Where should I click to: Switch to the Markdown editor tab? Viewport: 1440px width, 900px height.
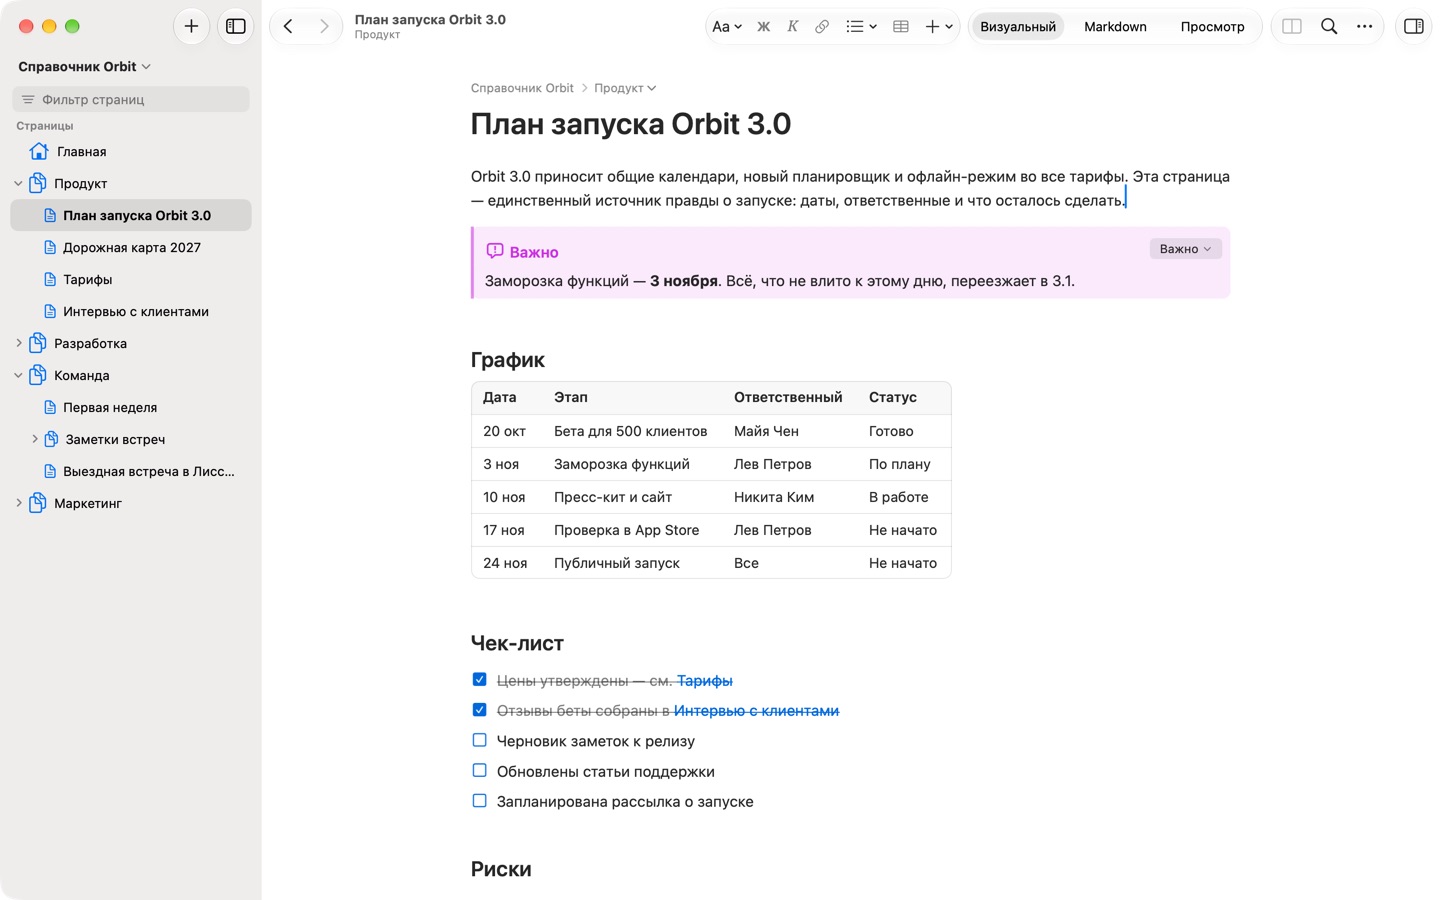pos(1115,27)
